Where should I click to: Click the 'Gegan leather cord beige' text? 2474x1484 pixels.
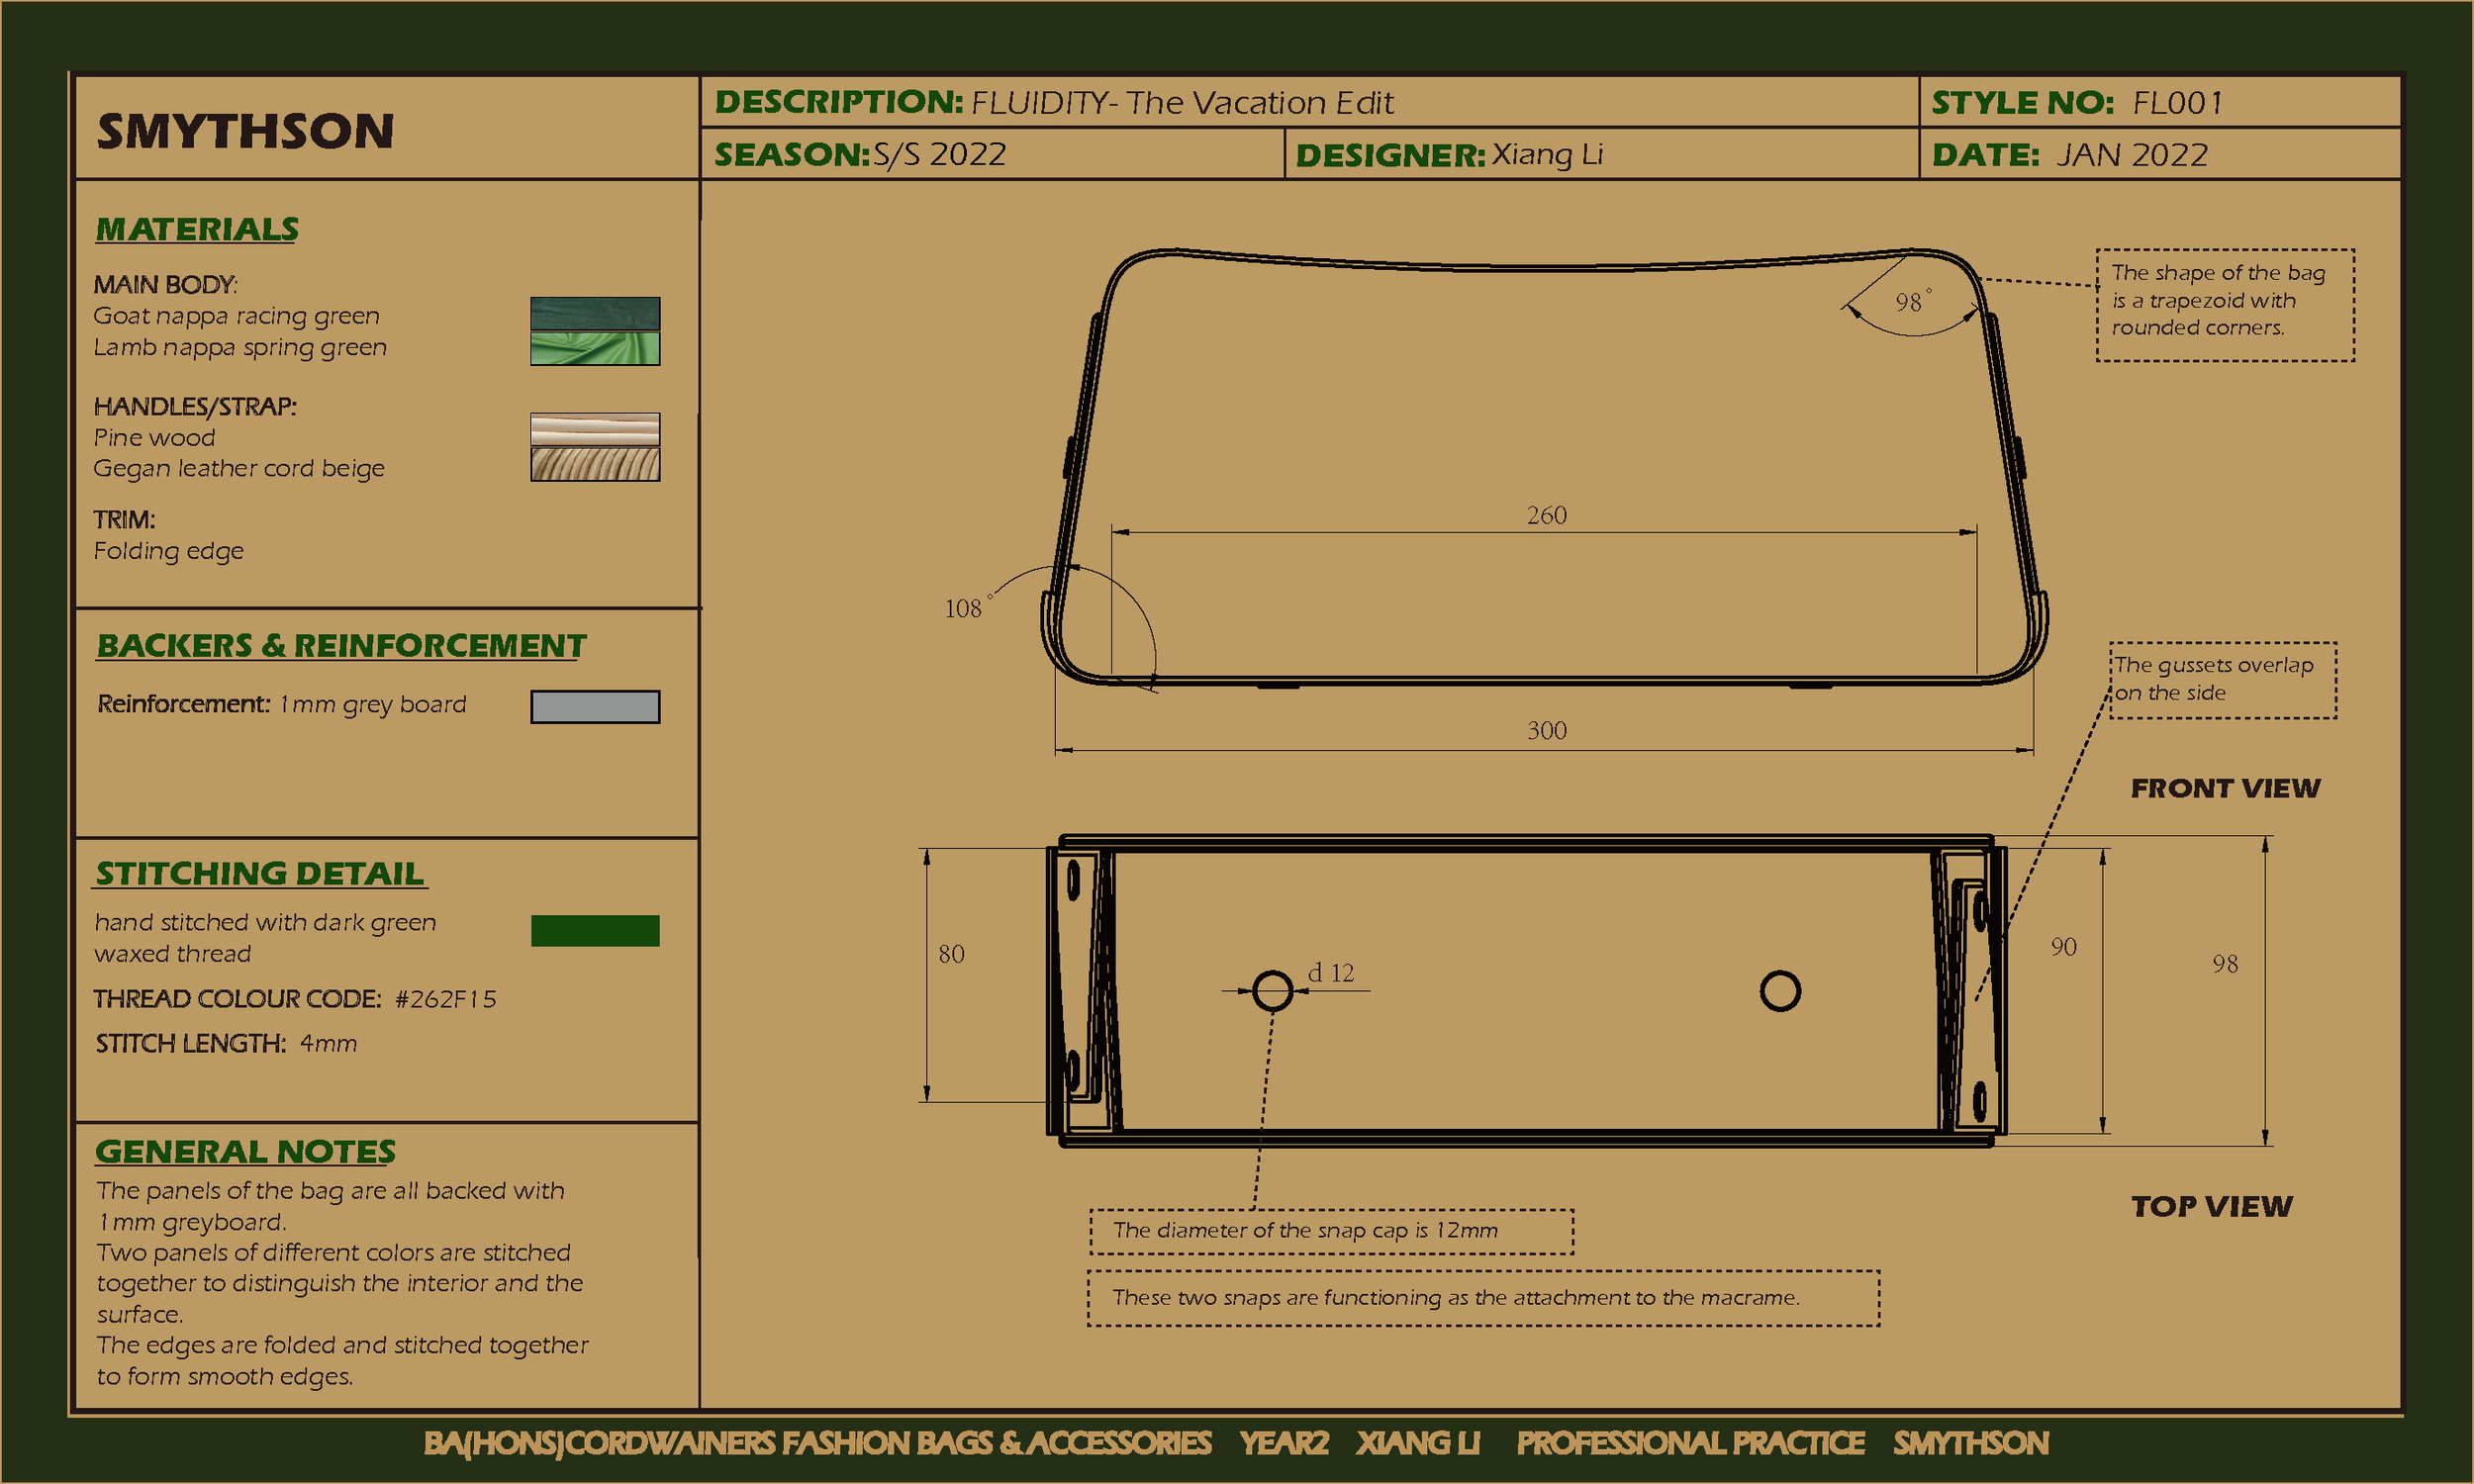click(239, 468)
